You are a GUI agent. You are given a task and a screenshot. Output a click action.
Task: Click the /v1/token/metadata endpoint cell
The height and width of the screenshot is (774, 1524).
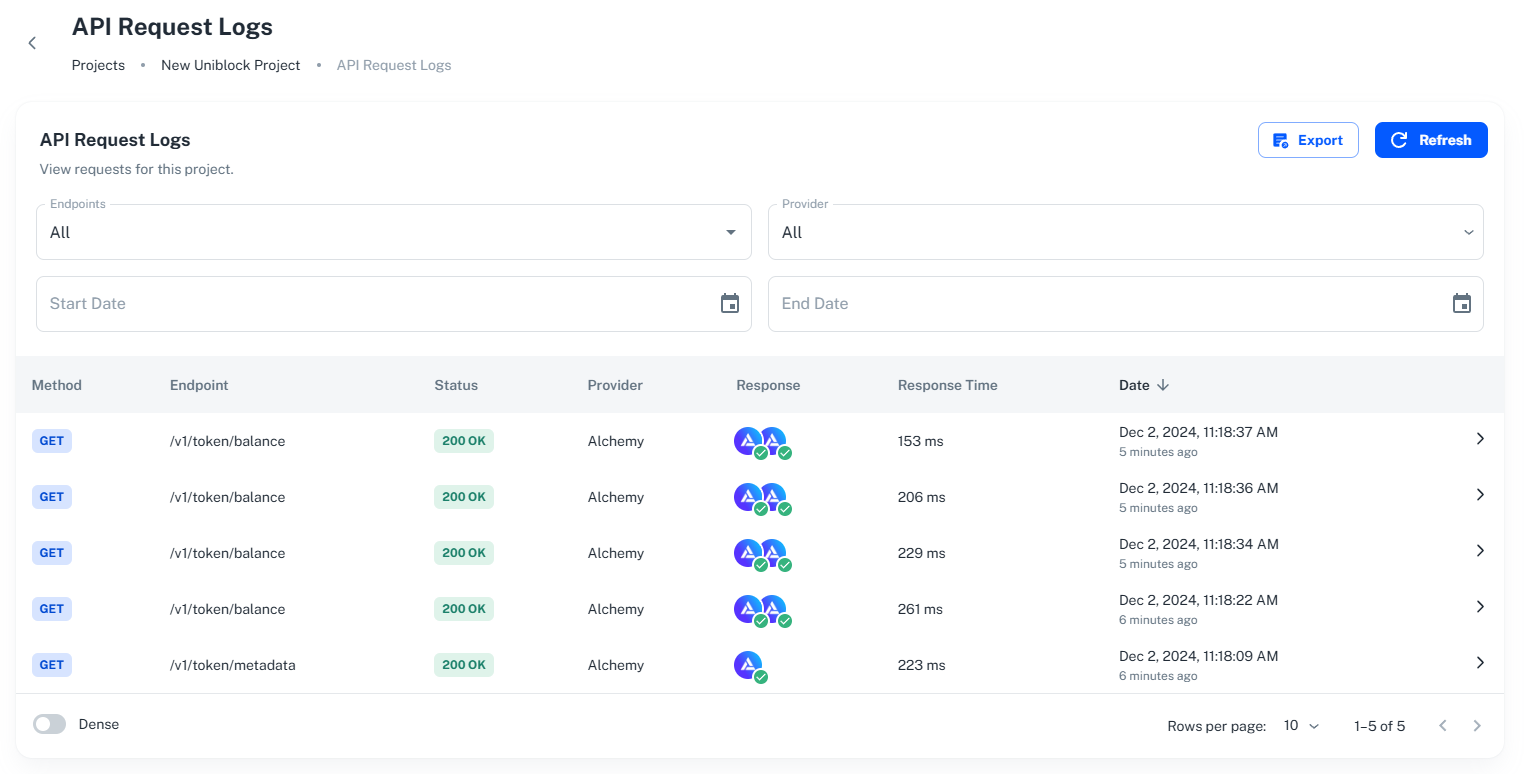(x=233, y=665)
